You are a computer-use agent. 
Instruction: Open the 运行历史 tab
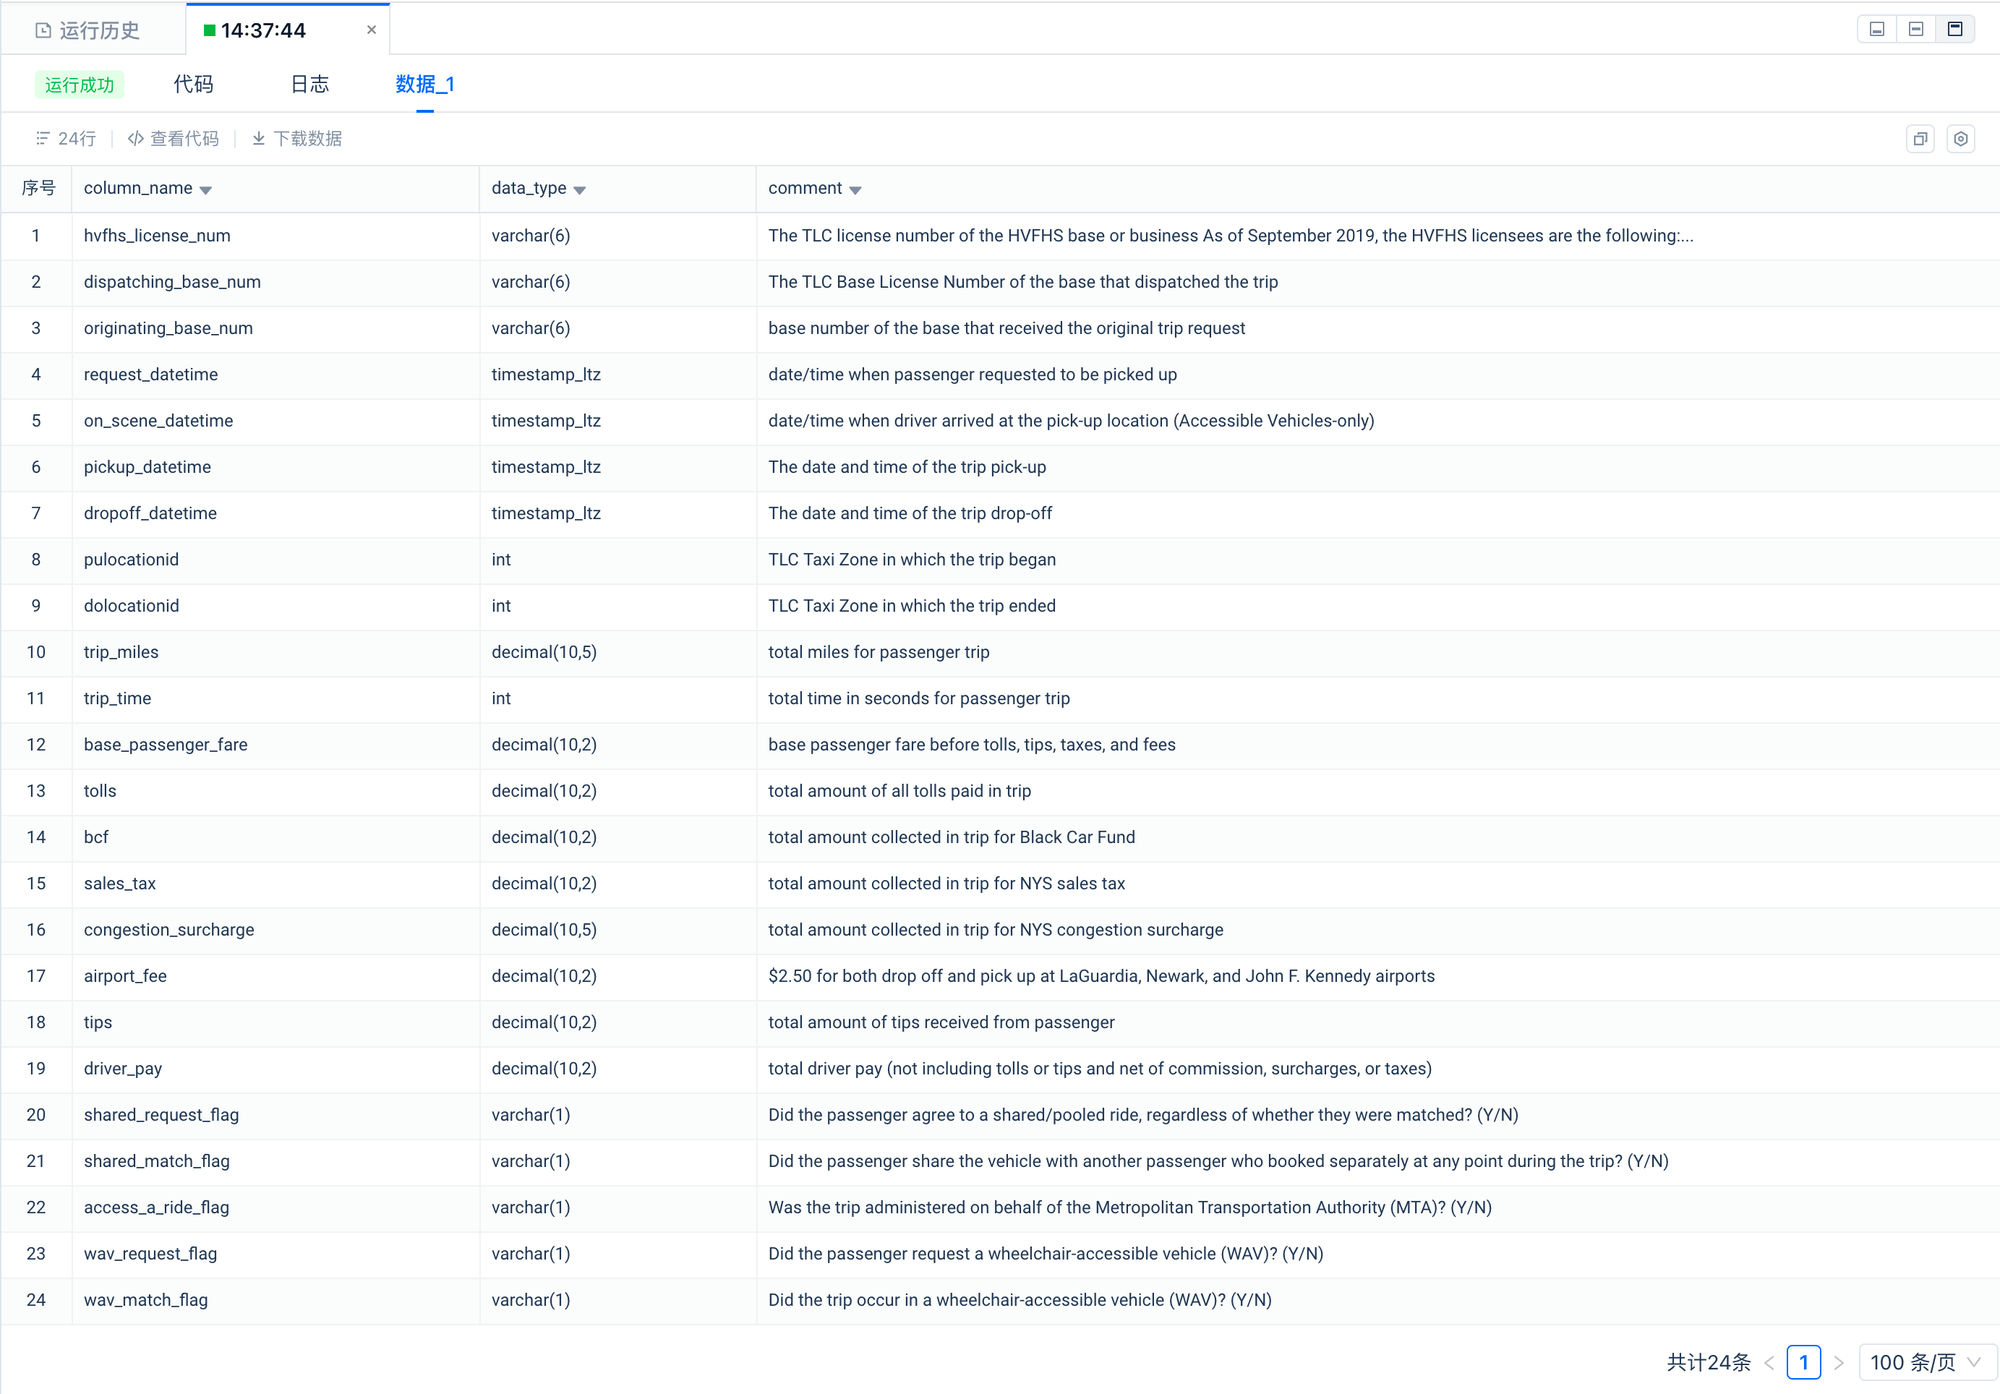pos(88,30)
